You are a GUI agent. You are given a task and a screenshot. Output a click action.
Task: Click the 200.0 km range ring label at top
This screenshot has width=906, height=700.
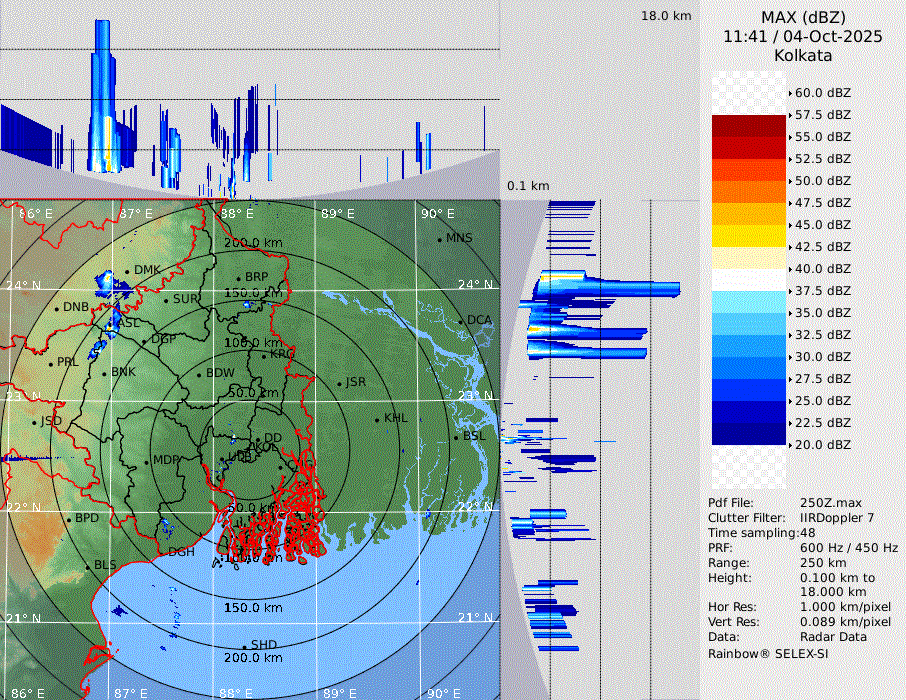pyautogui.click(x=252, y=243)
